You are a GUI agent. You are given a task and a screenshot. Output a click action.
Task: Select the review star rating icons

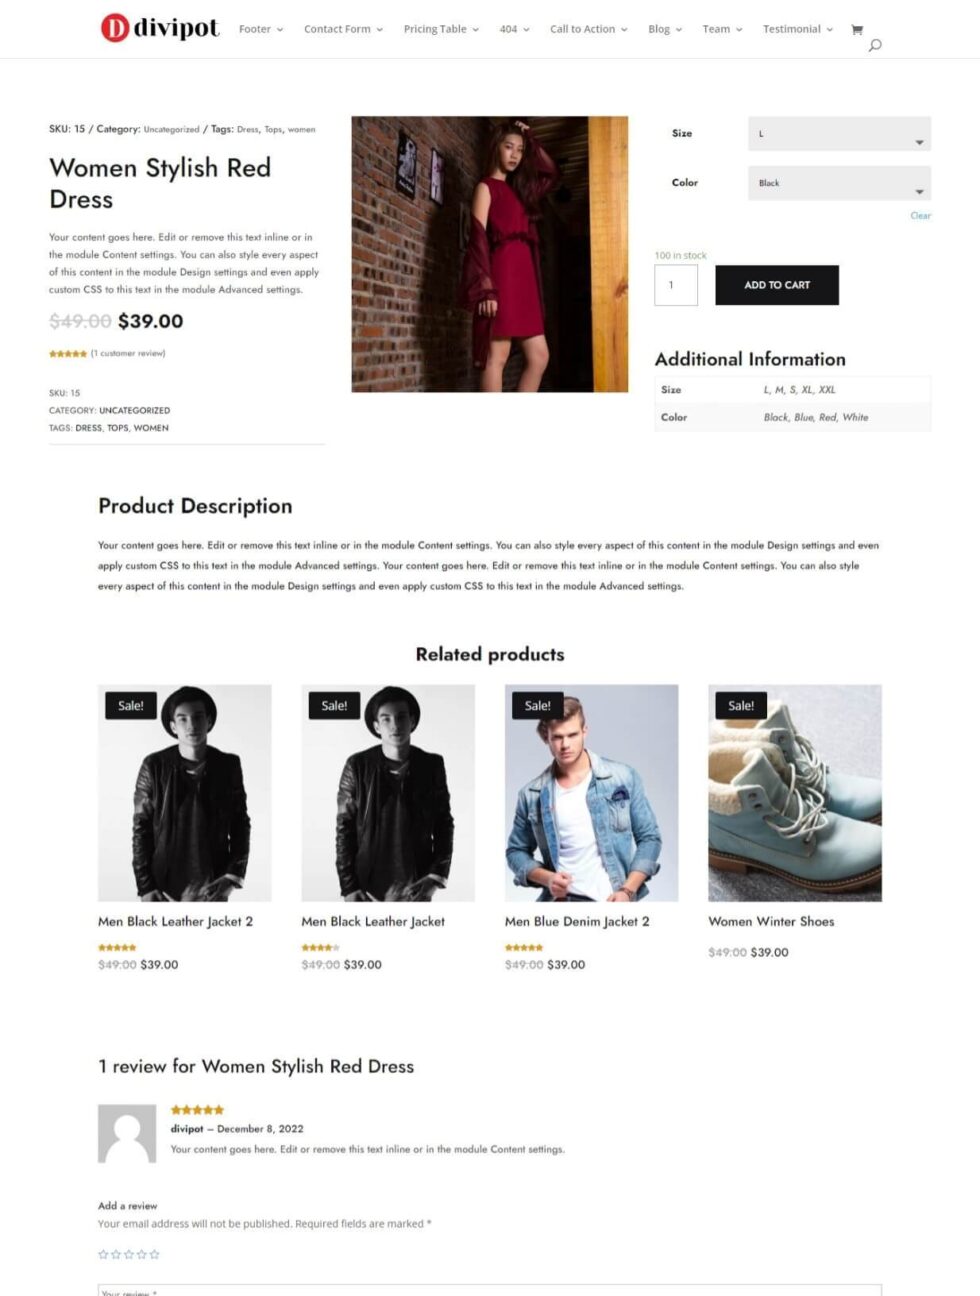click(x=129, y=1254)
